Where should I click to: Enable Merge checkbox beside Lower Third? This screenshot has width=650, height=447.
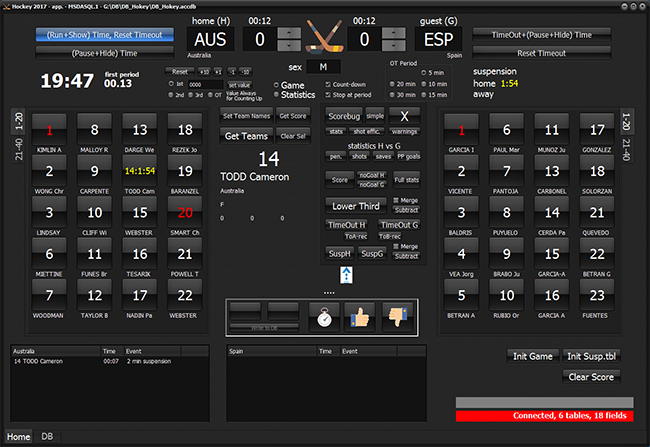(x=396, y=200)
